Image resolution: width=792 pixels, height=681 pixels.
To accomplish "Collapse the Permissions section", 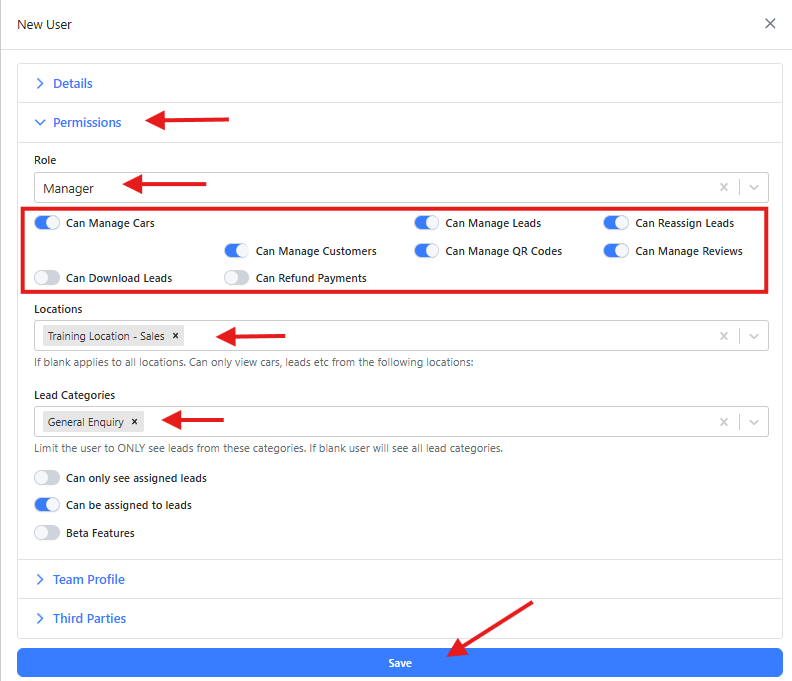I will [86, 123].
